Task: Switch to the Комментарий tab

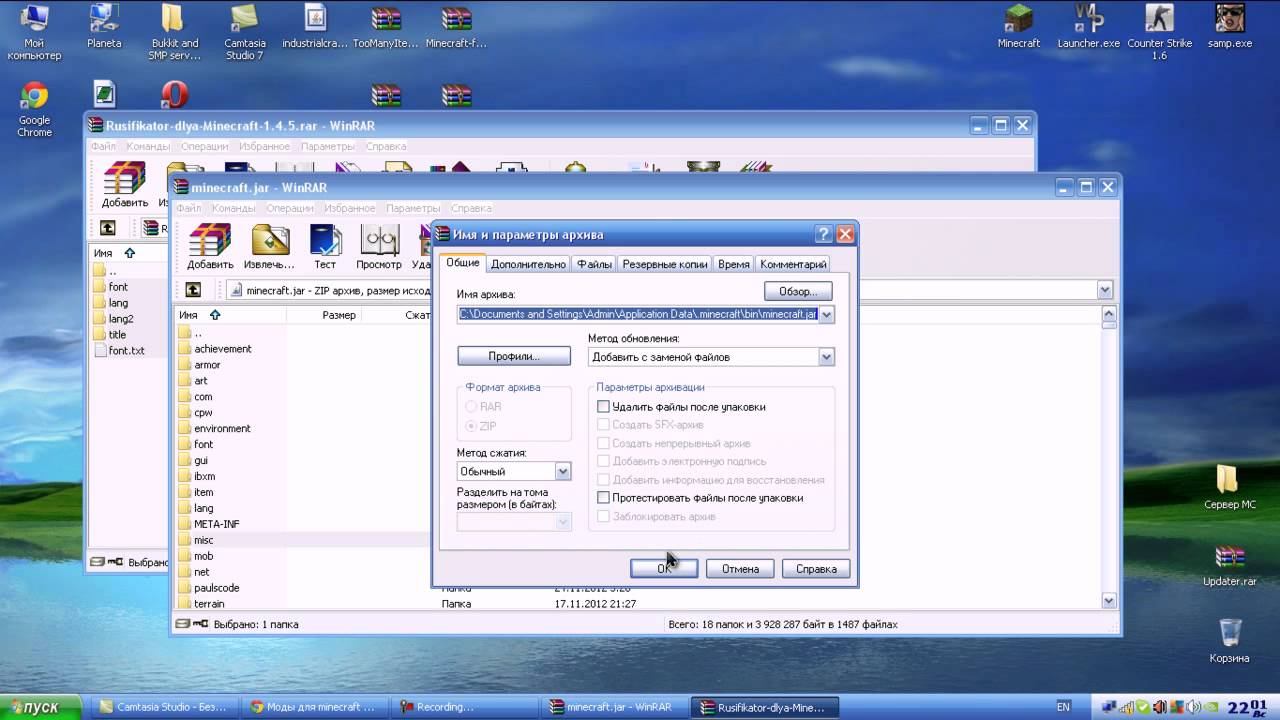Action: (793, 264)
